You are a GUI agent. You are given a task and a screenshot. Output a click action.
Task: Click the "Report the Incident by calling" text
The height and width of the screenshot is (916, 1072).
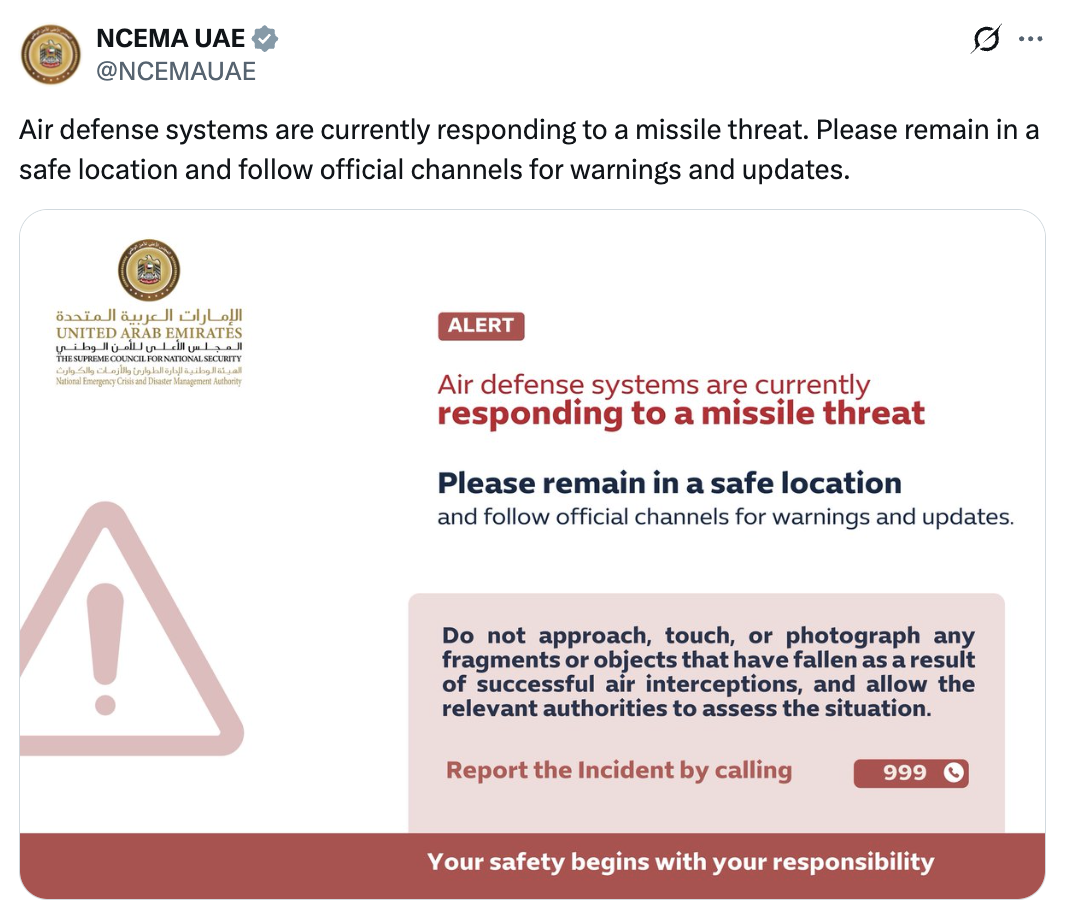click(x=619, y=771)
